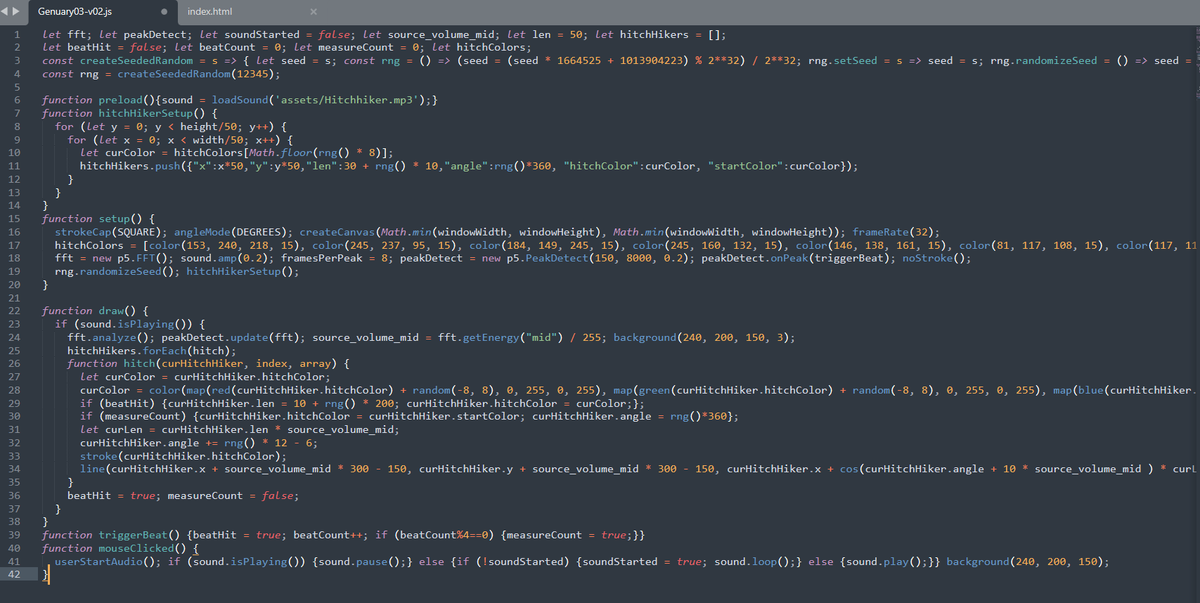Click the unsaved dot on the Genuary03-v02.js tab

point(163,12)
